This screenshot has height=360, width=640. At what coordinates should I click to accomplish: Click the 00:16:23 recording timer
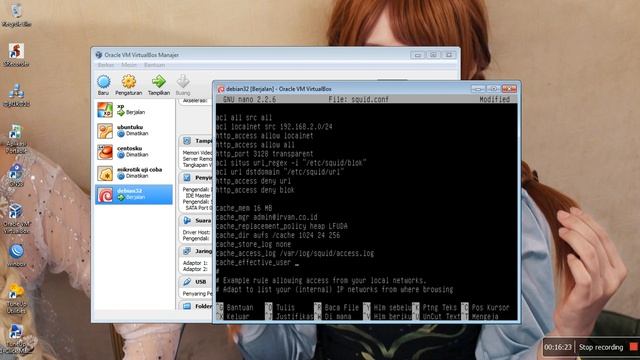[558, 347]
